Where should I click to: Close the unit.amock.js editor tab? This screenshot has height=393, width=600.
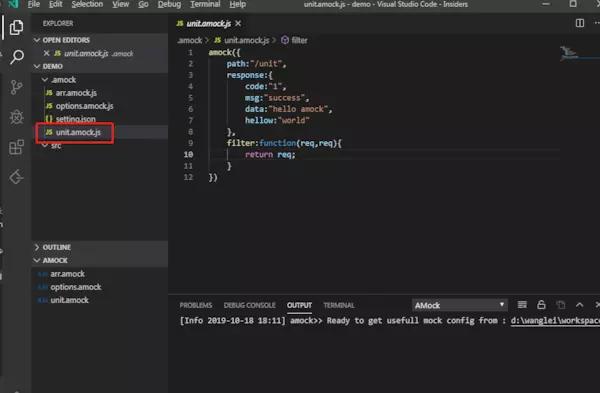point(238,24)
